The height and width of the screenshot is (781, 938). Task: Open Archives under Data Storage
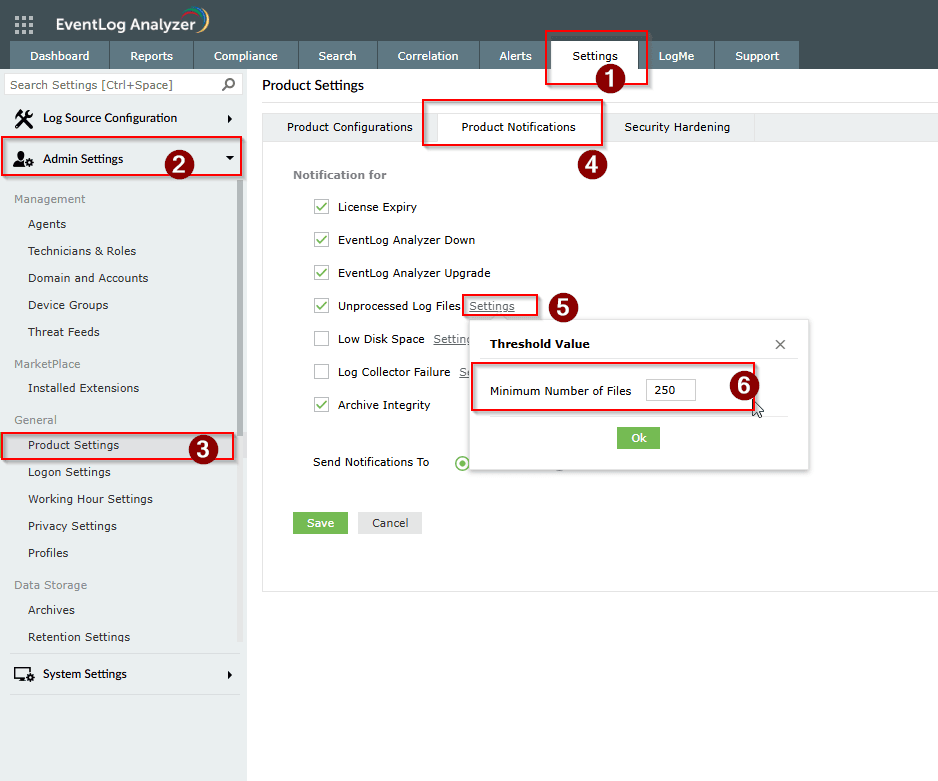click(x=51, y=610)
